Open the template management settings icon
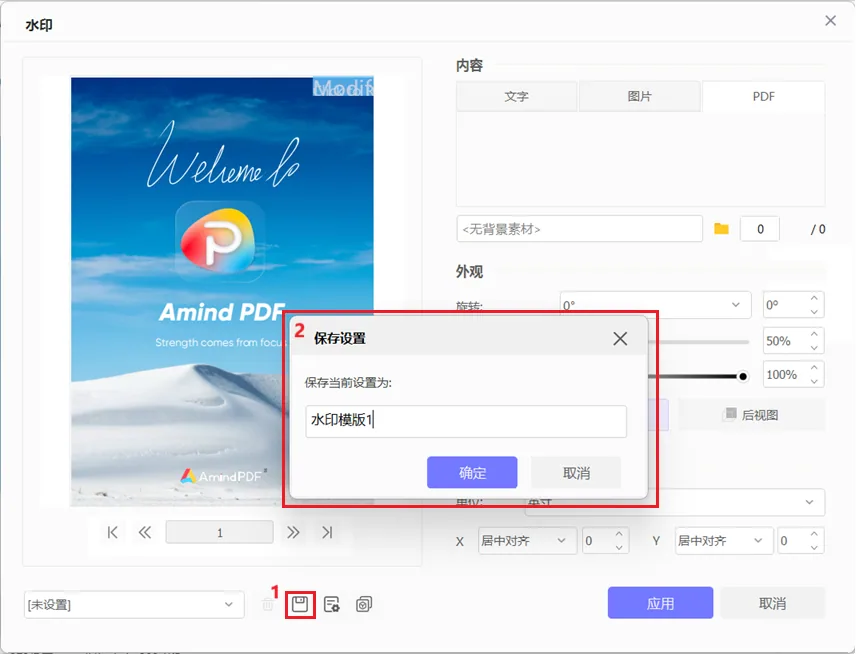The width and height of the screenshot is (856, 654). (331, 604)
